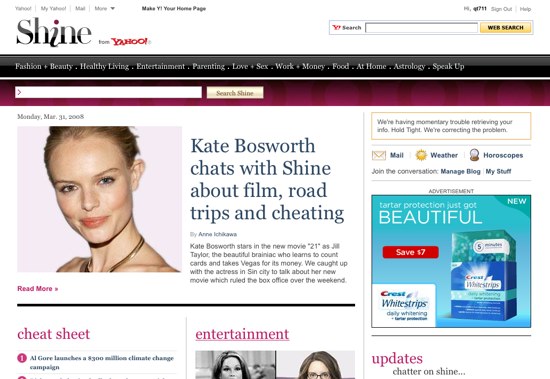Click the cheat sheet heading
This screenshot has height=379, width=550.
[54, 334]
